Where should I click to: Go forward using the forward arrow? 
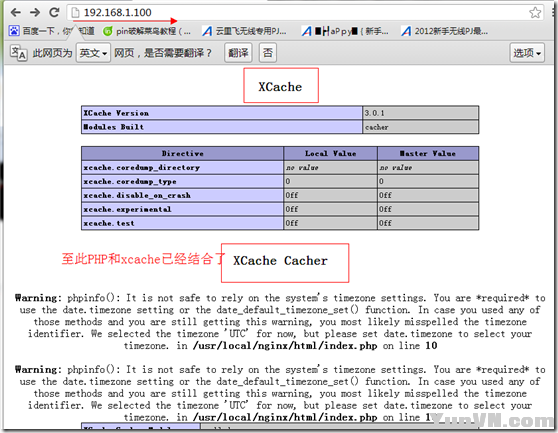point(35,13)
